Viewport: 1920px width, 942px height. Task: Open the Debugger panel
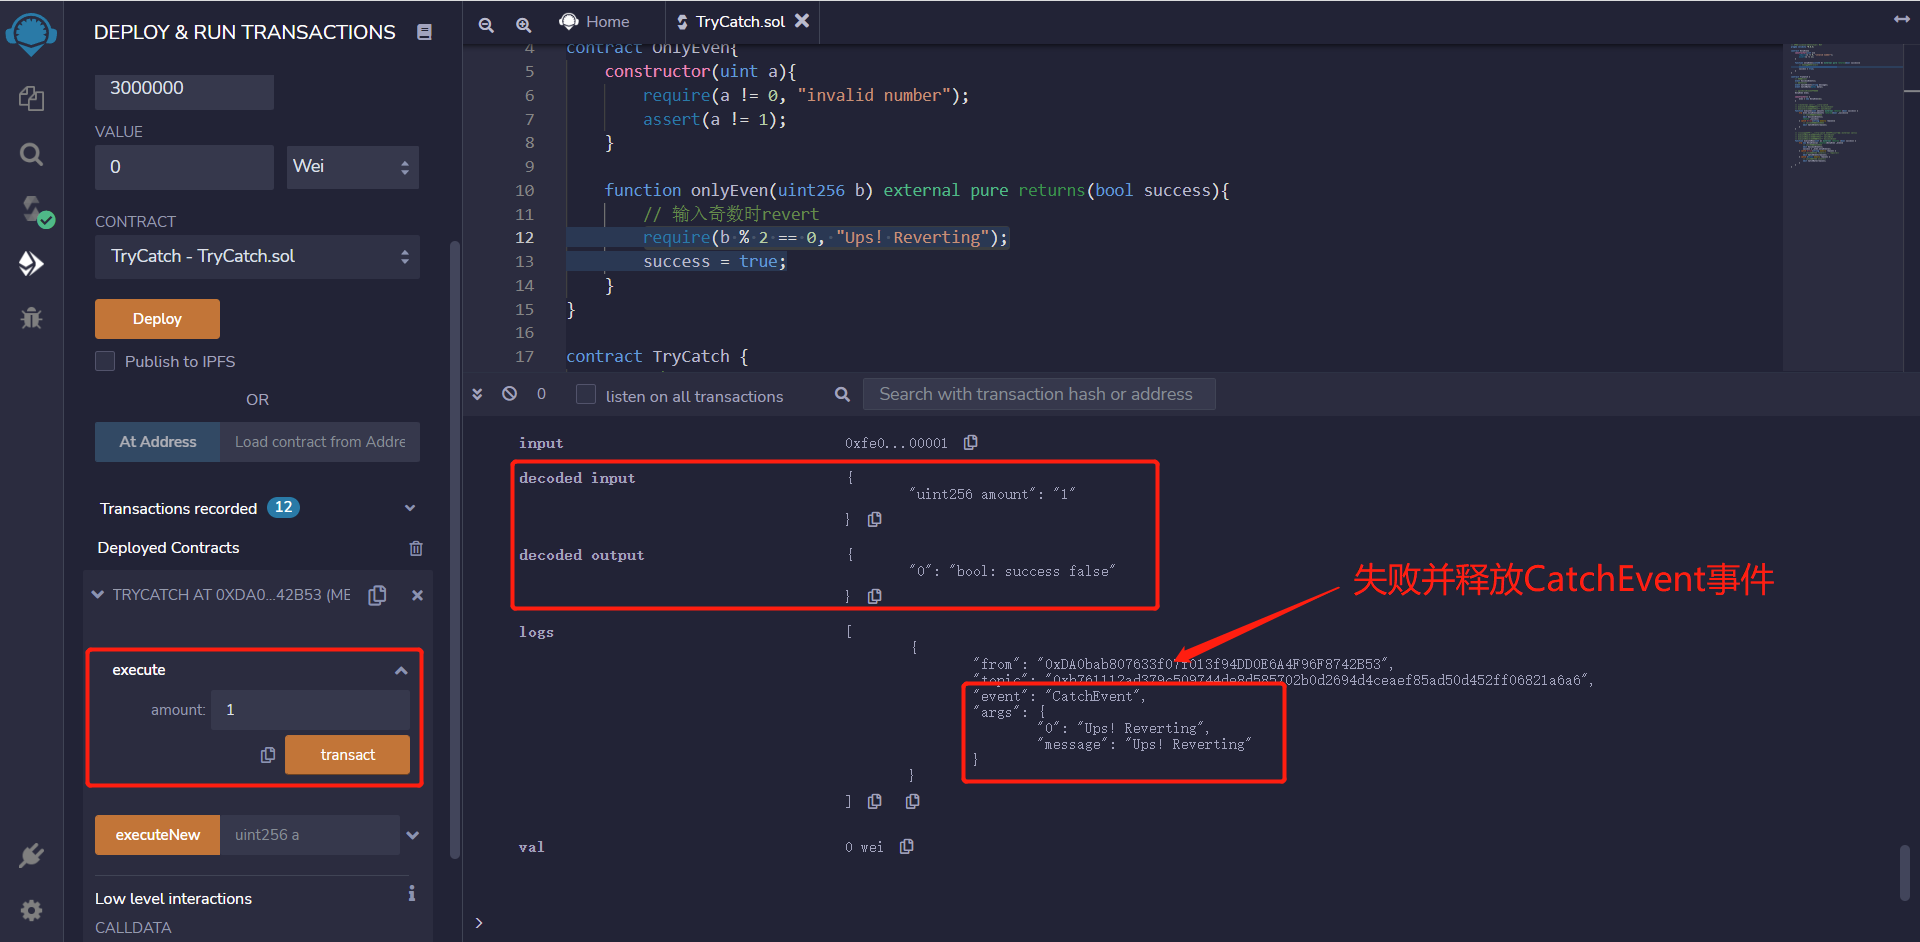click(31, 318)
